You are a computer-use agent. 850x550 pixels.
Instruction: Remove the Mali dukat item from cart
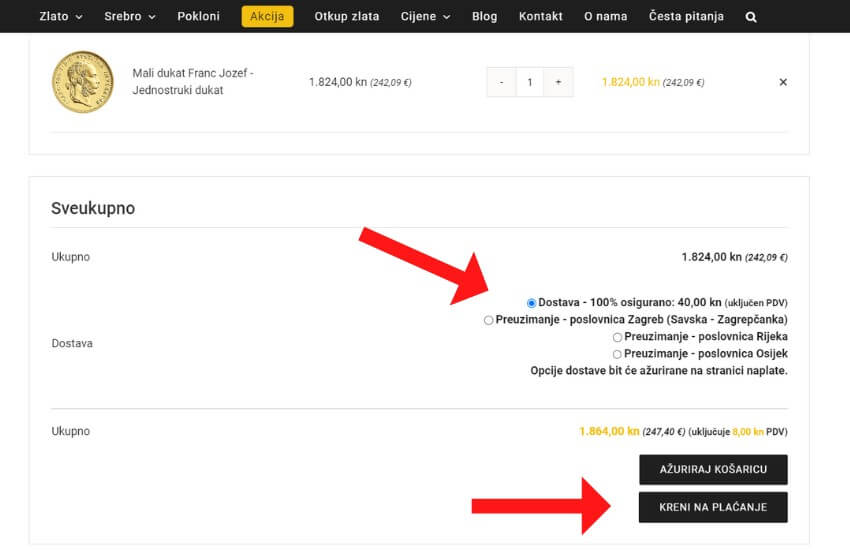pyautogui.click(x=783, y=82)
